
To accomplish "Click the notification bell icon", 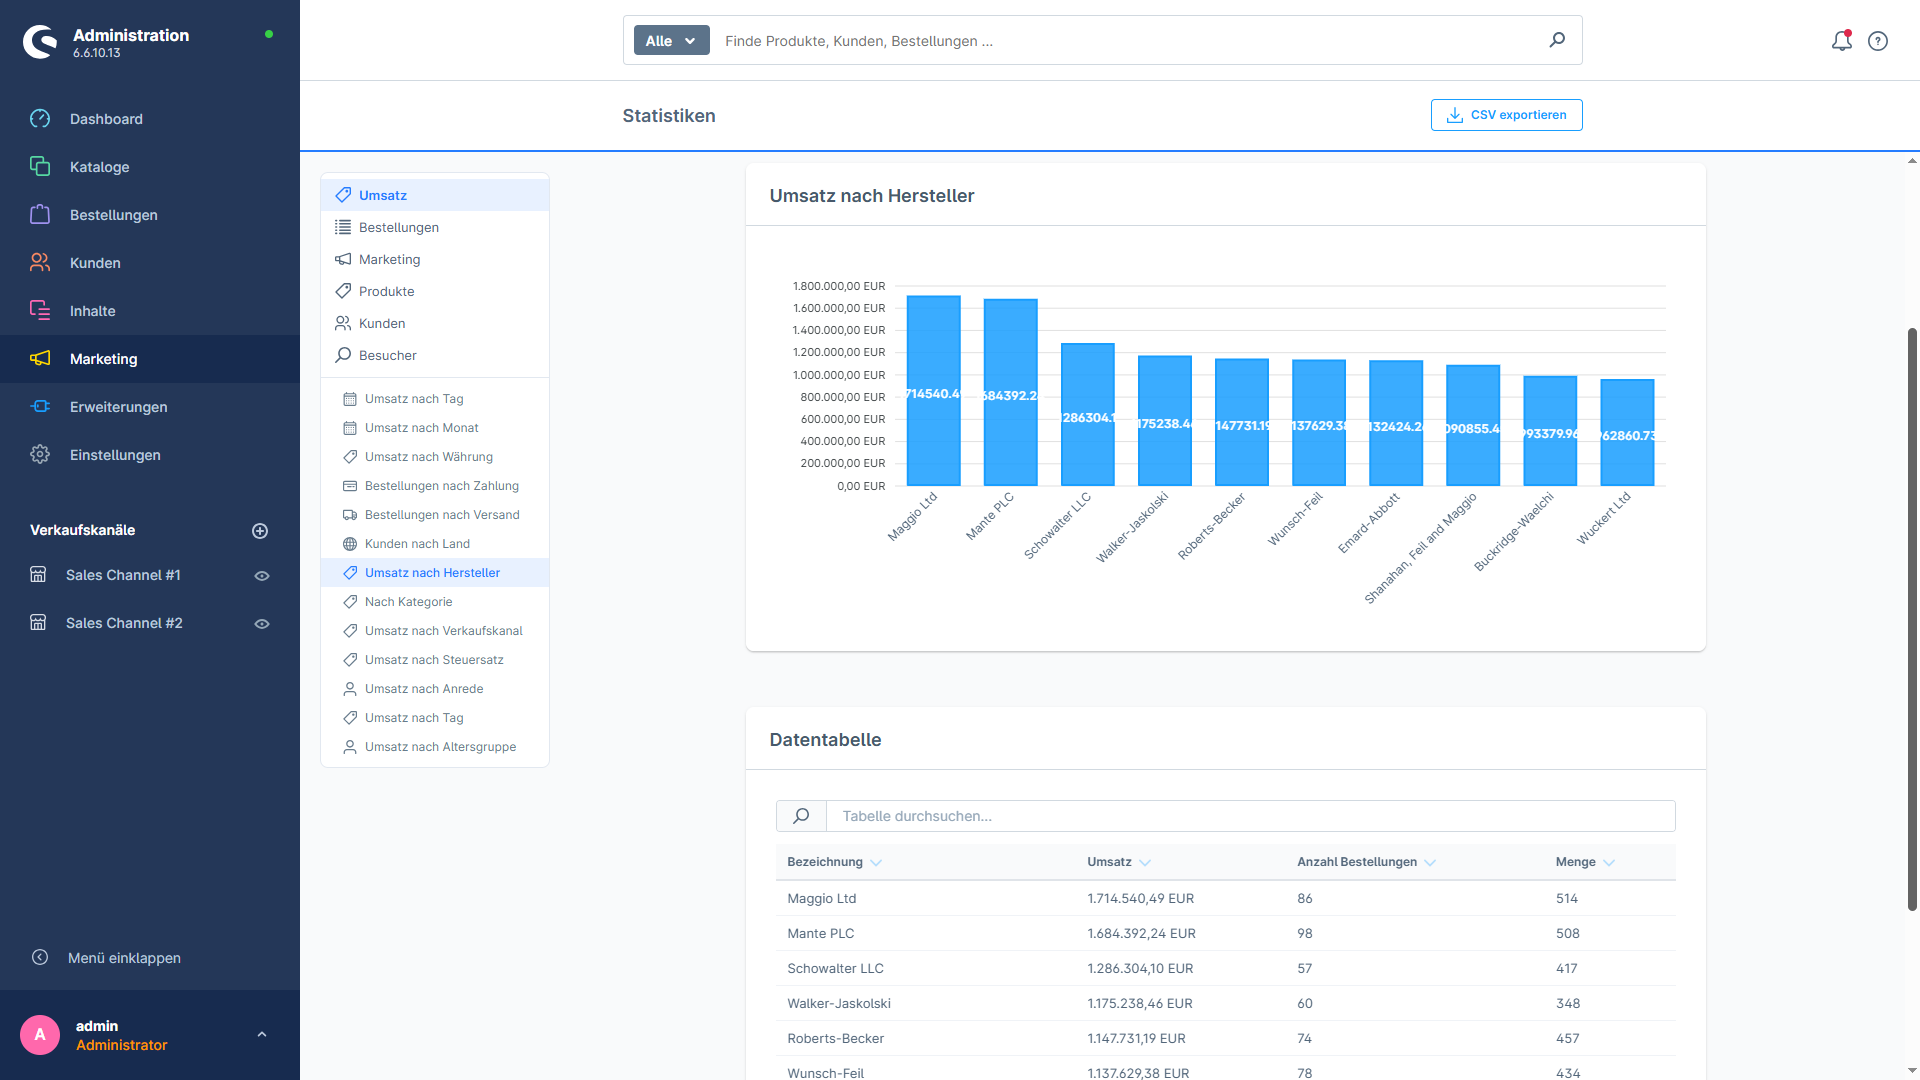I will 1841,41.
